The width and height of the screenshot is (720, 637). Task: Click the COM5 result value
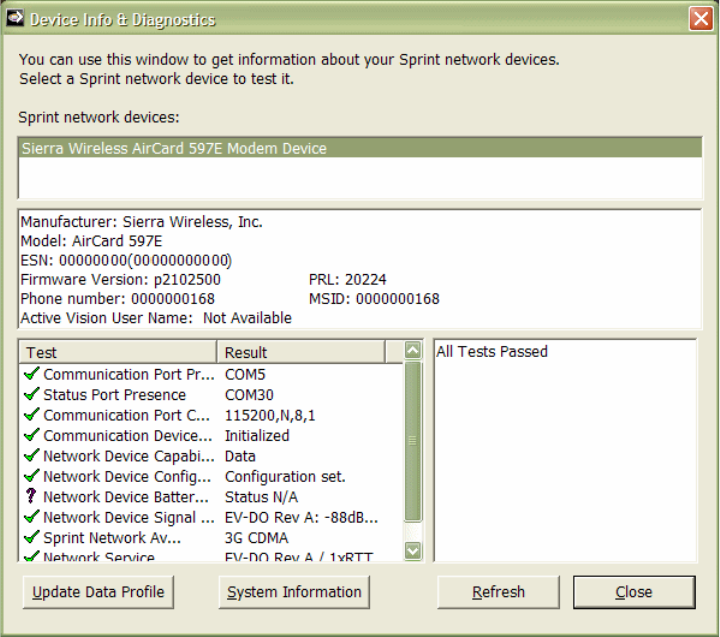click(245, 374)
